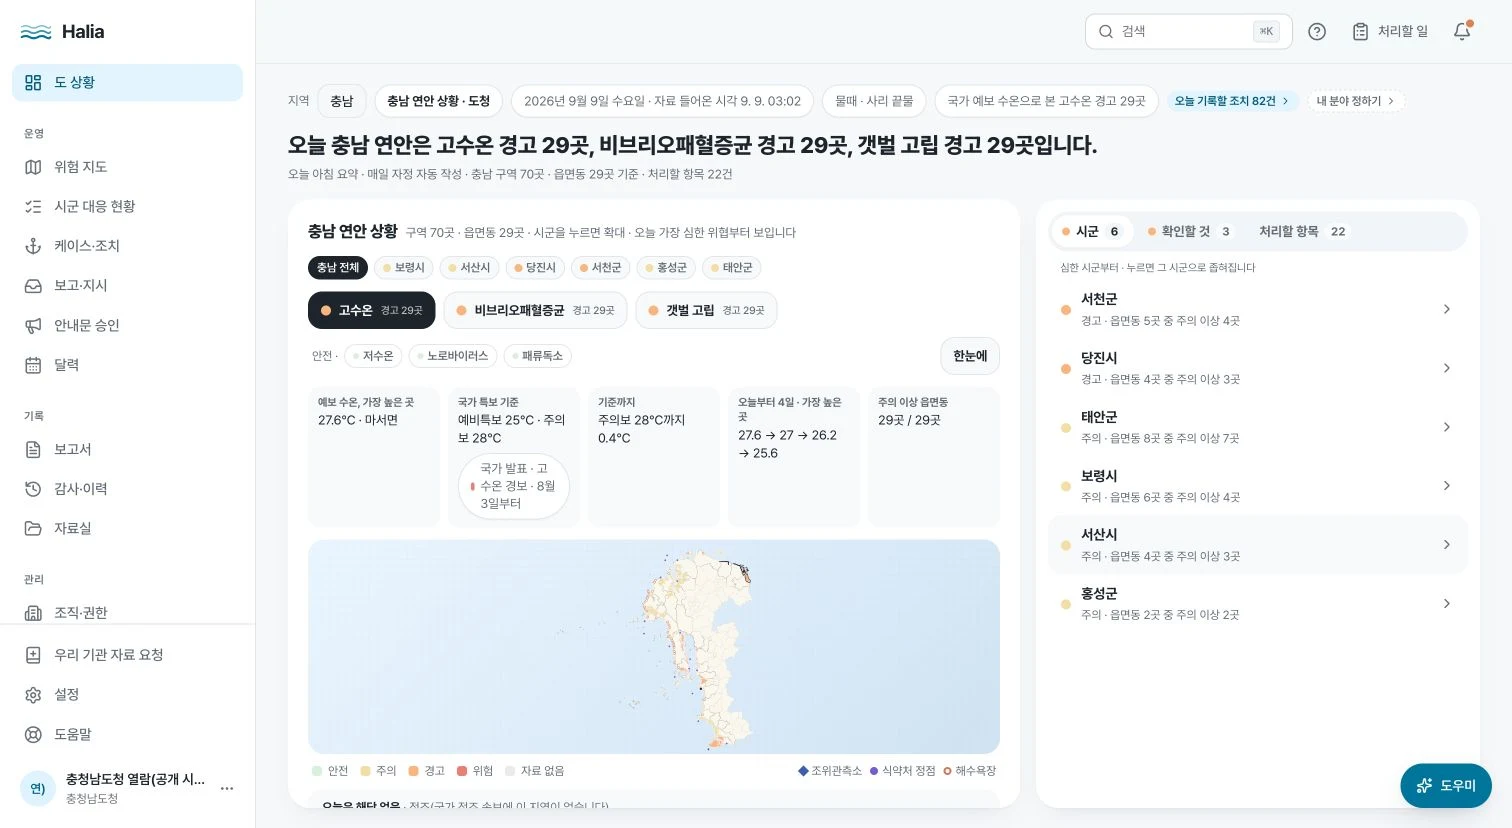Open the account more options ellipsis
The height and width of the screenshot is (828, 1512).
[227, 788]
